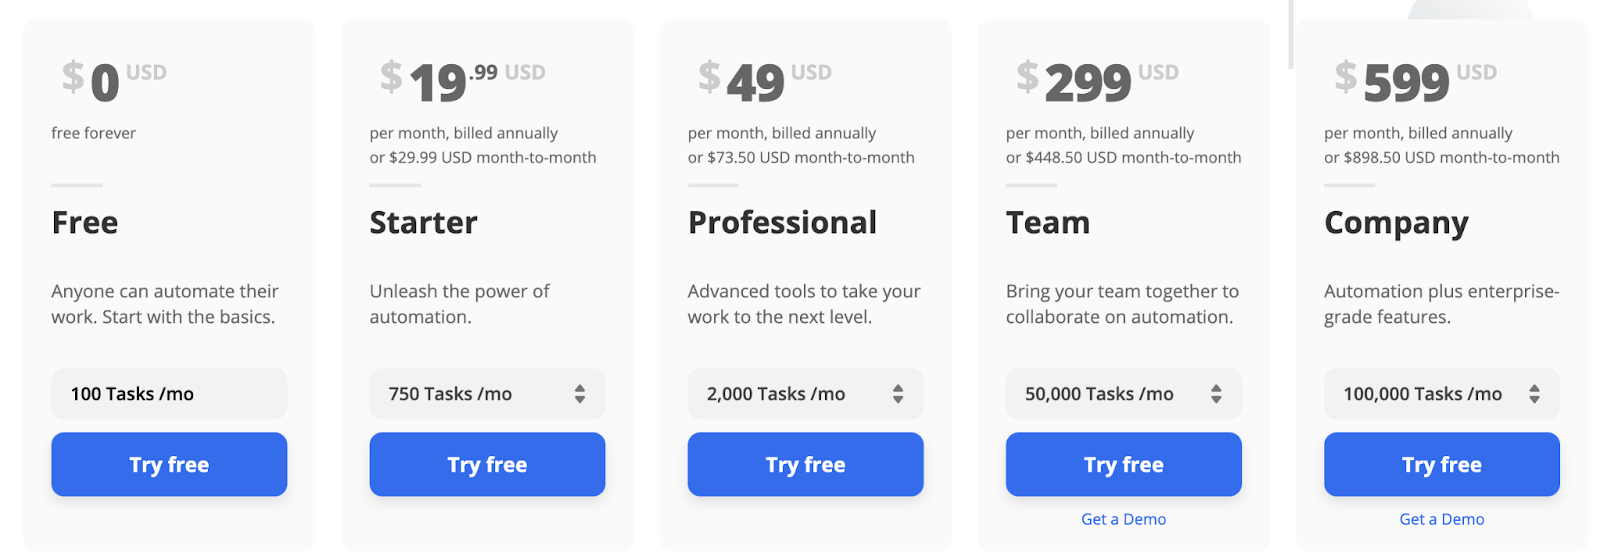Screen dimensions: 1600x553
Task: Open the 2,000 Tasks /mo dropdown
Action: coord(805,394)
